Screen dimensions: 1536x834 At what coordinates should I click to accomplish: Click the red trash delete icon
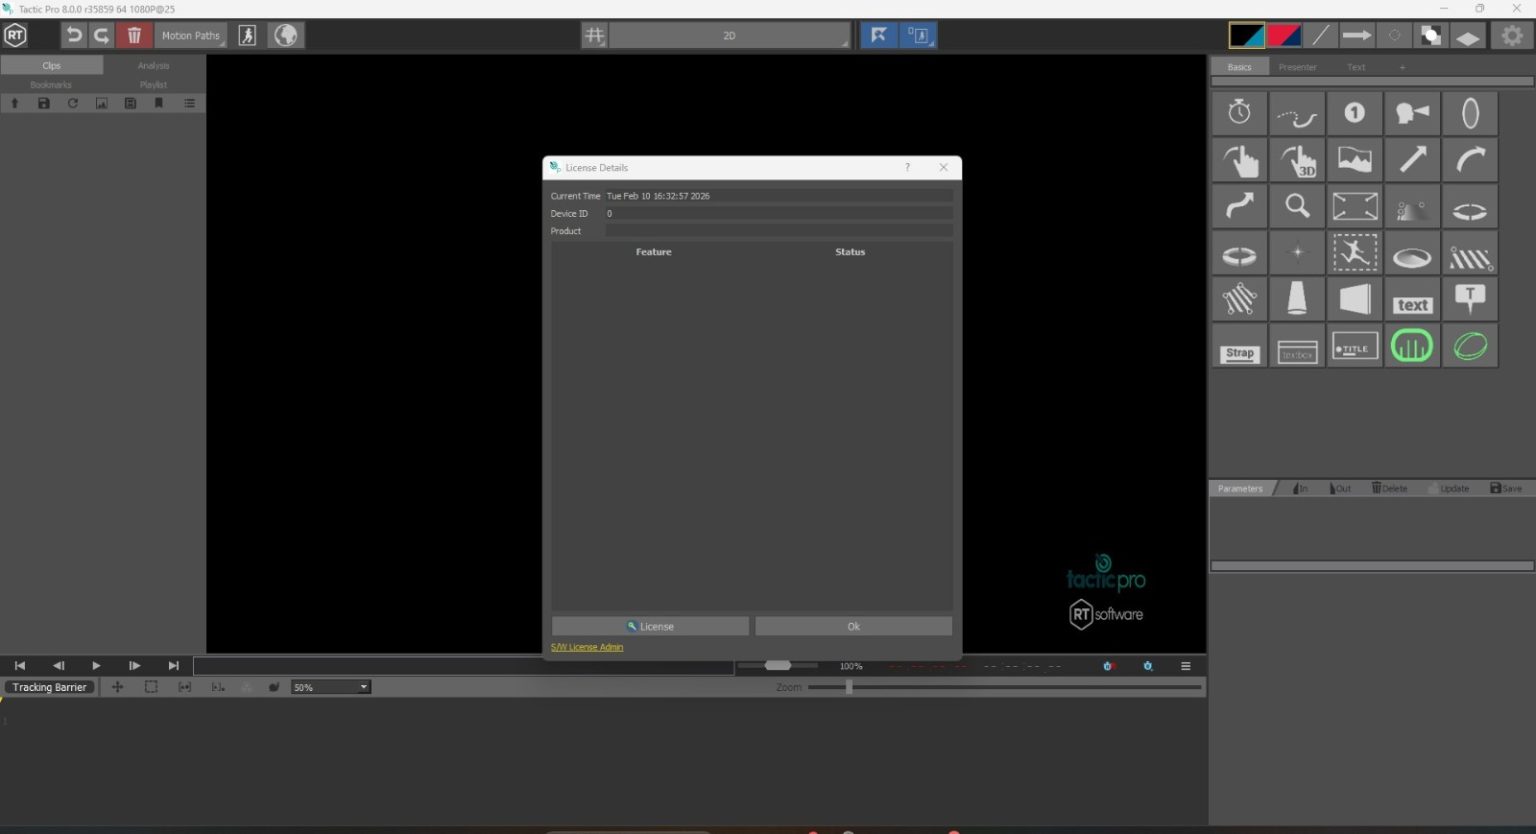click(134, 35)
